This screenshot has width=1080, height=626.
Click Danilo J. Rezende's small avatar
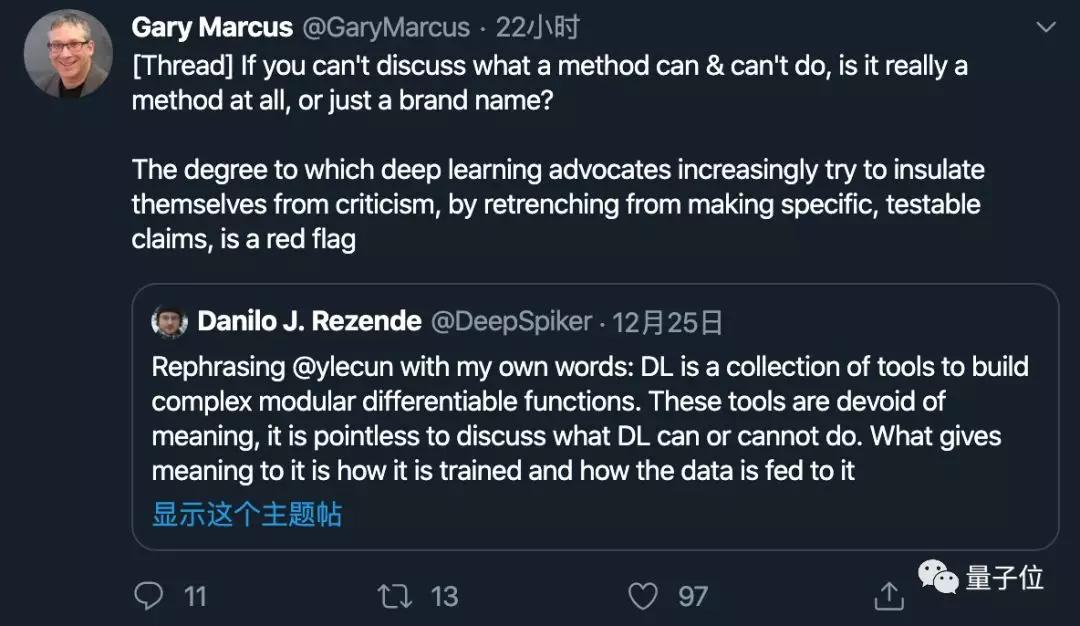pos(170,322)
